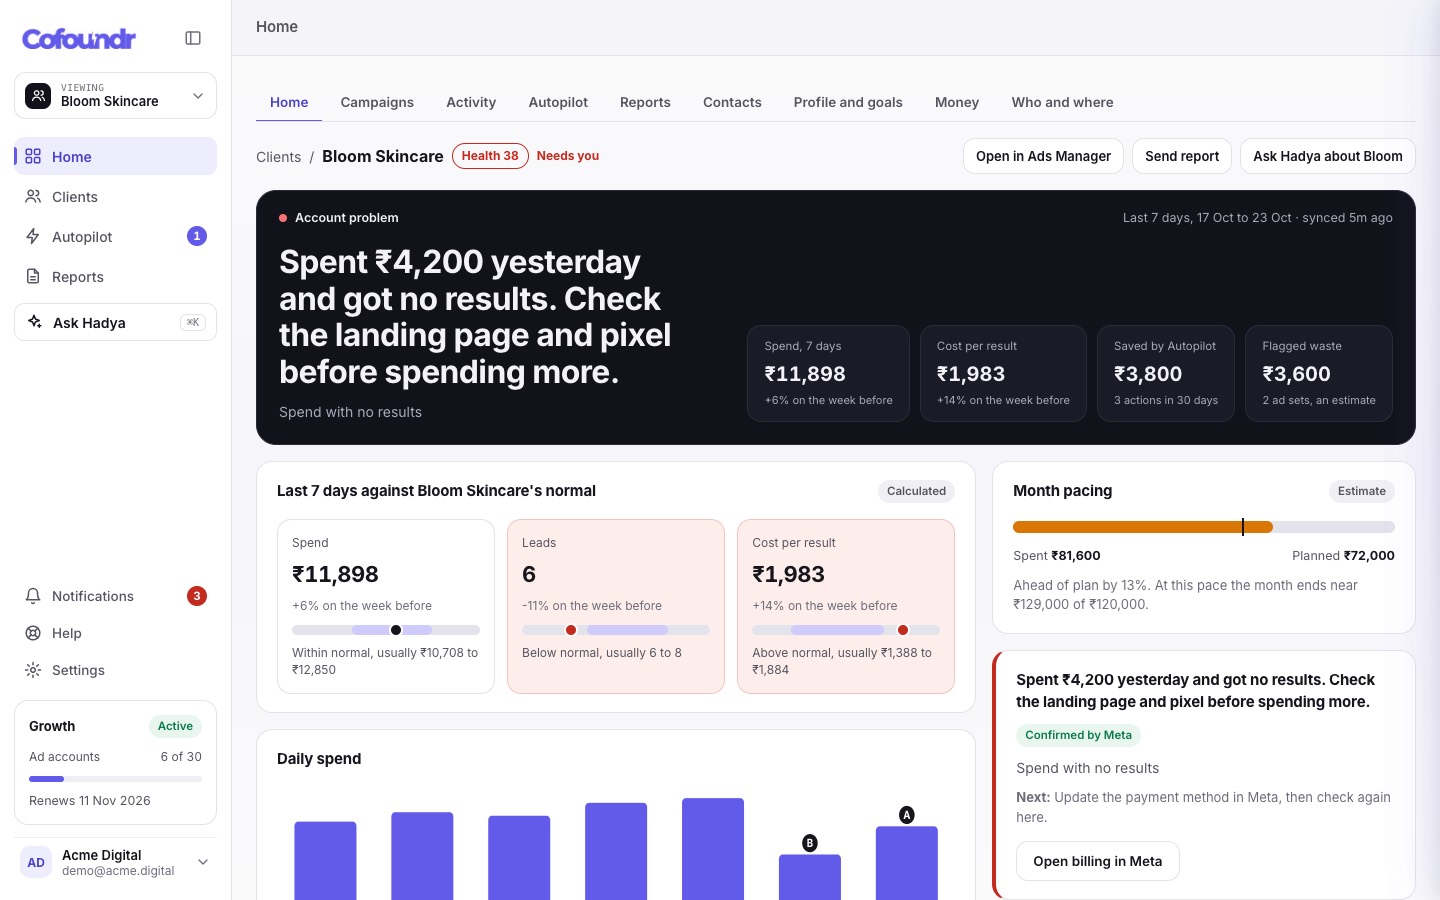Click the Saved by Autopilot stat card
This screenshot has height=900, width=1440.
tap(1166, 373)
